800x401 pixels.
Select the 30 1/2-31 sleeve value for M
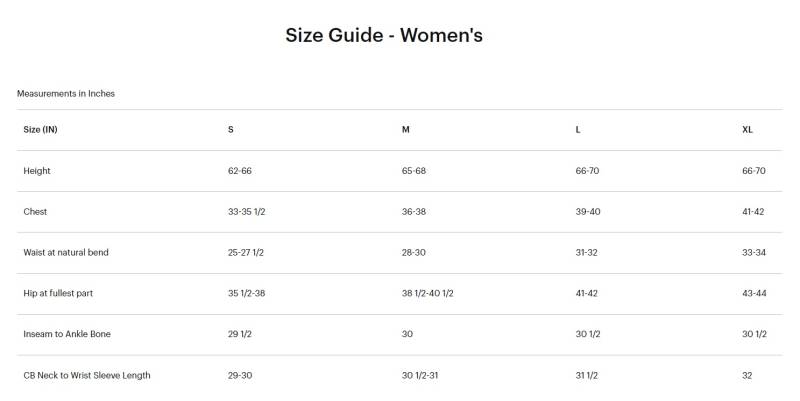(x=423, y=375)
